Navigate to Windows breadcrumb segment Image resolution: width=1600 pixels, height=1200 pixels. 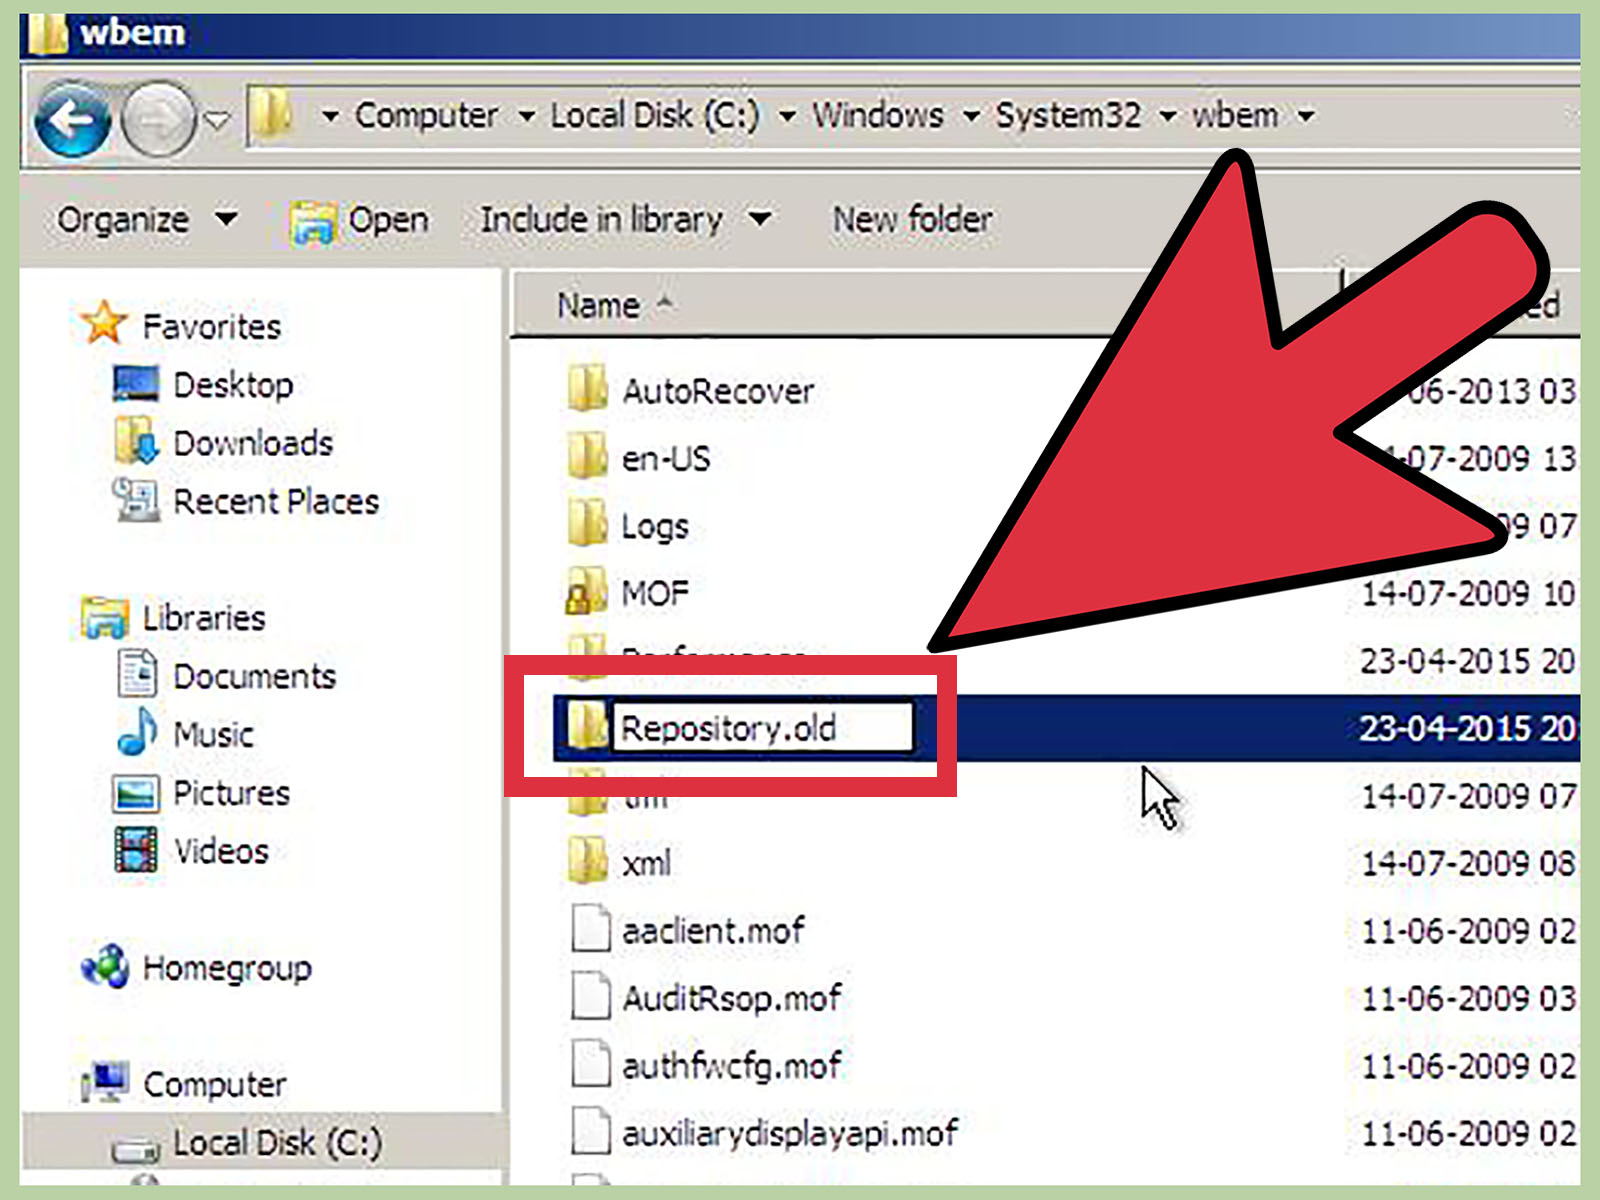point(877,115)
